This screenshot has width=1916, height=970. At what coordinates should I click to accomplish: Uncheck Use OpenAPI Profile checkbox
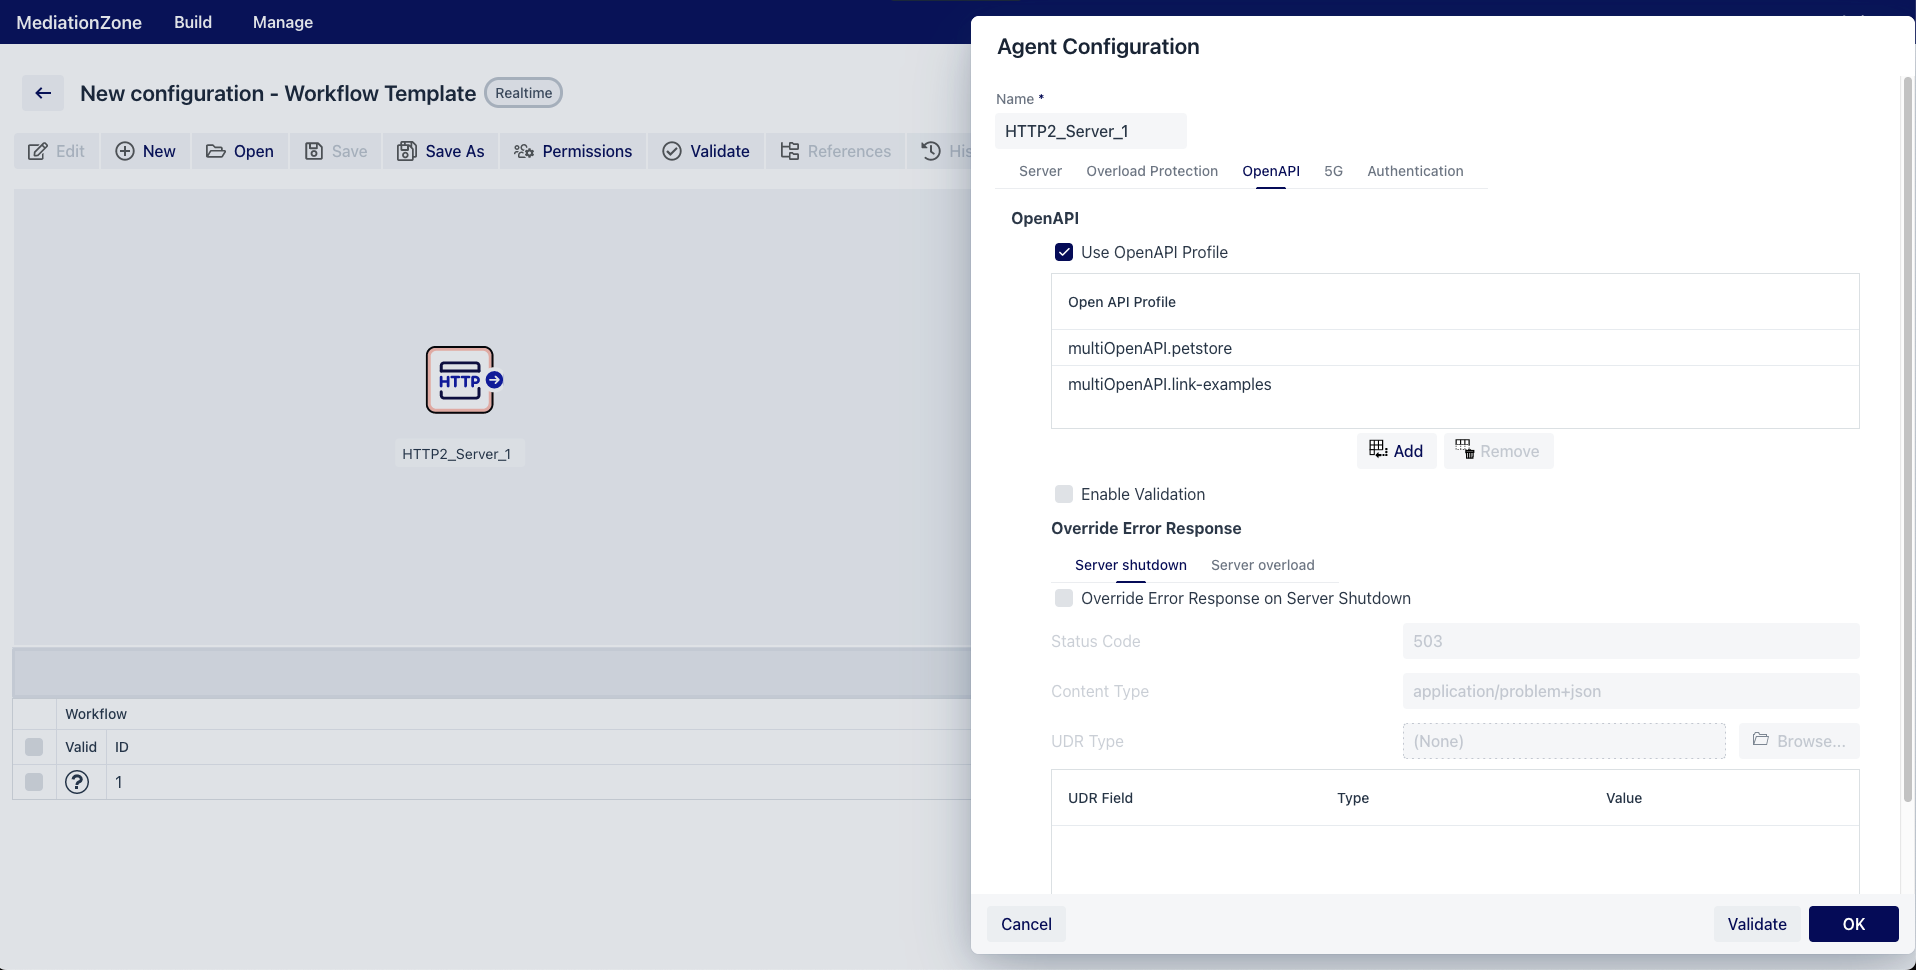click(x=1064, y=252)
